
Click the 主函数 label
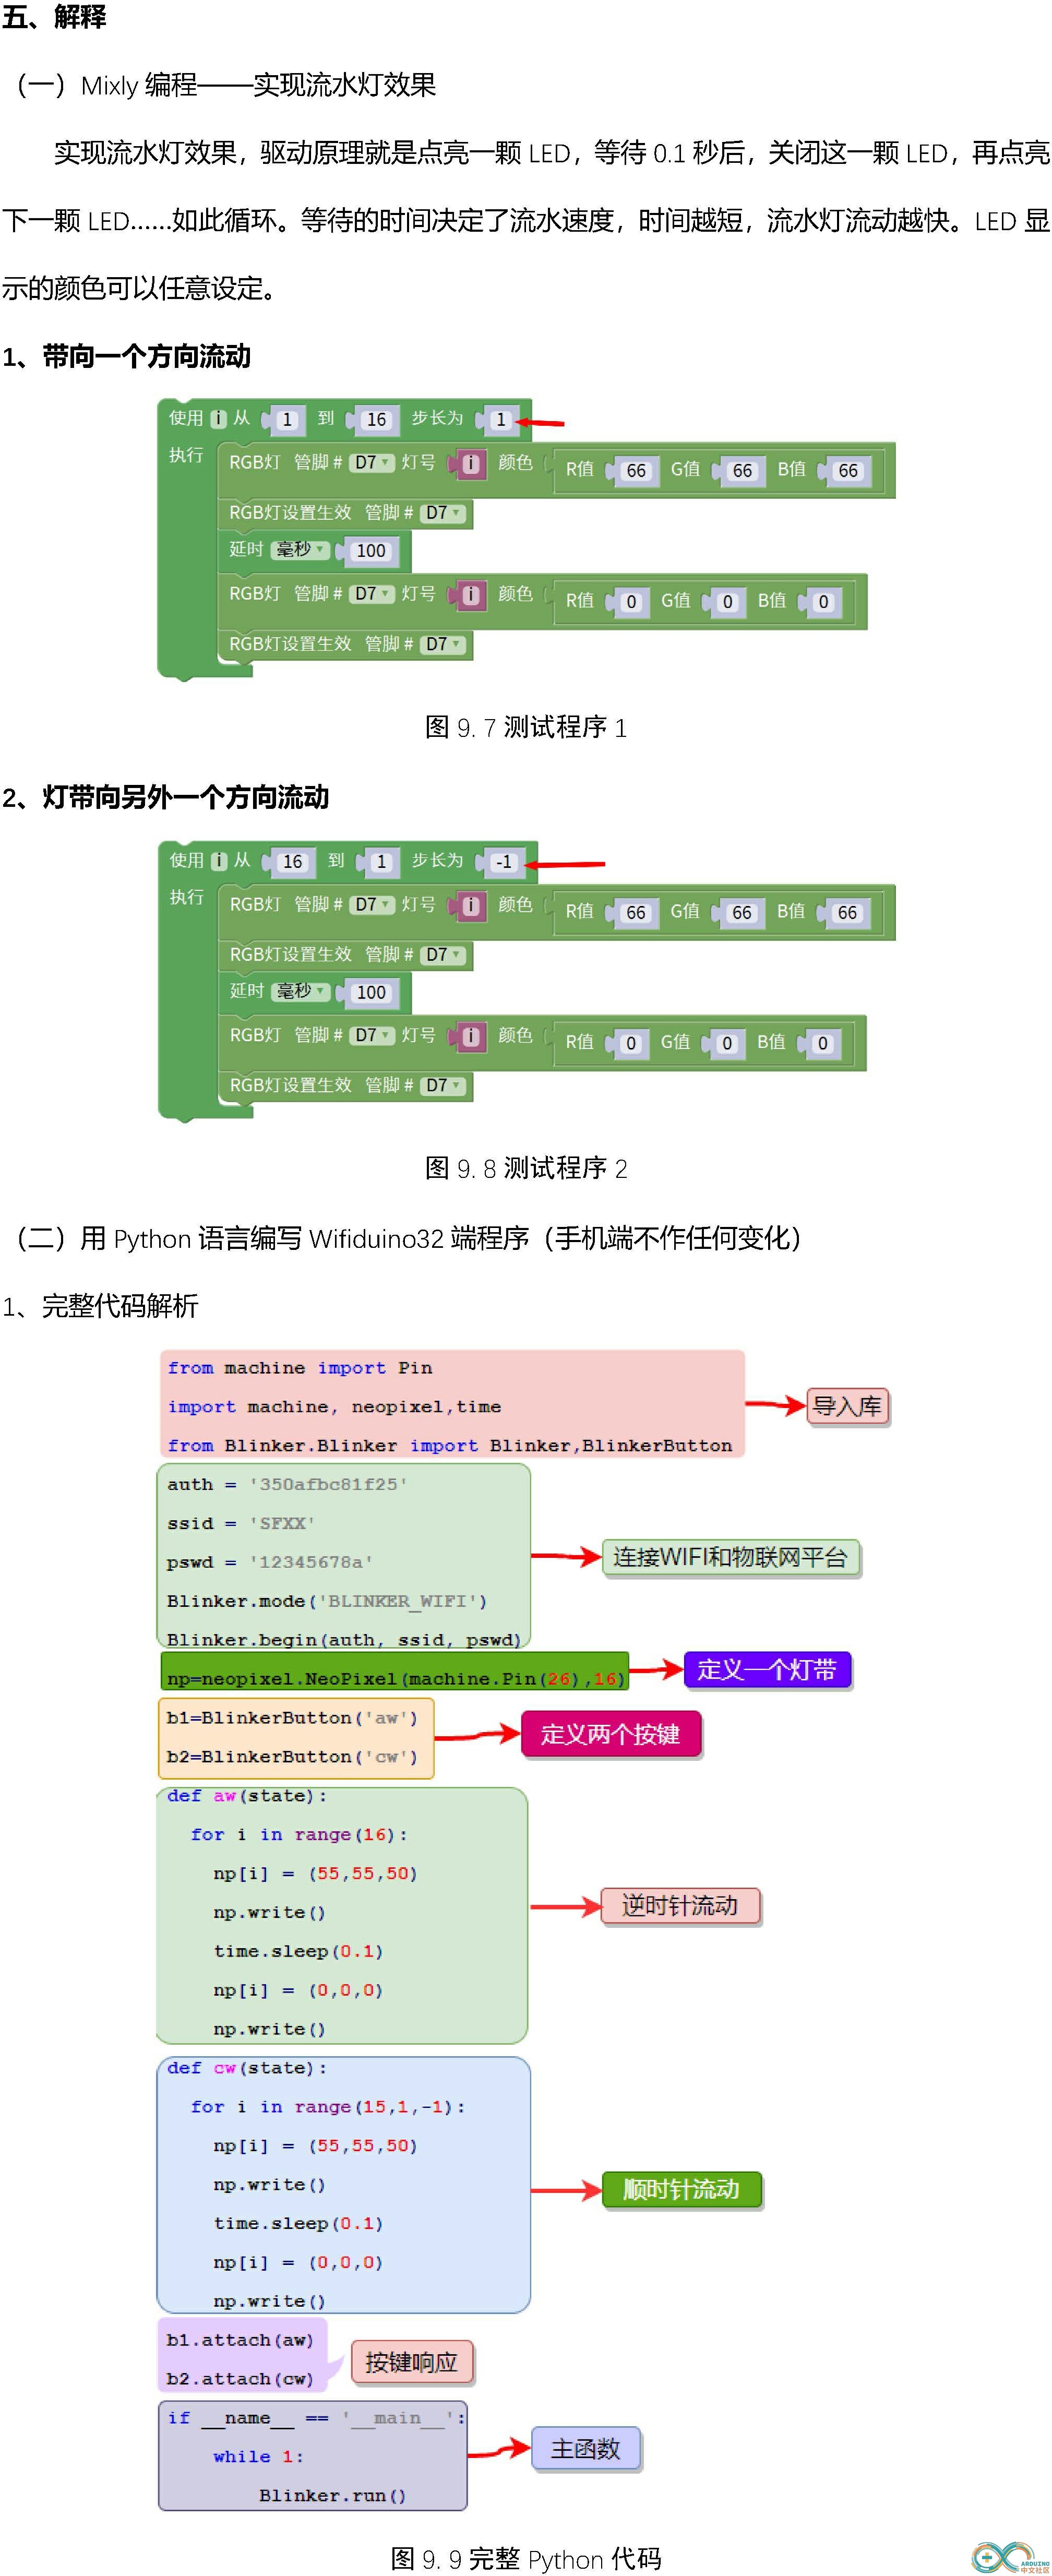pos(585,2449)
